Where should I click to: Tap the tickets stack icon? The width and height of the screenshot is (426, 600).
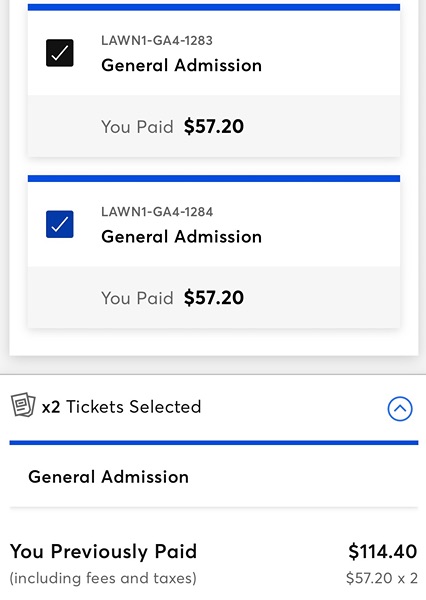pos(23,404)
